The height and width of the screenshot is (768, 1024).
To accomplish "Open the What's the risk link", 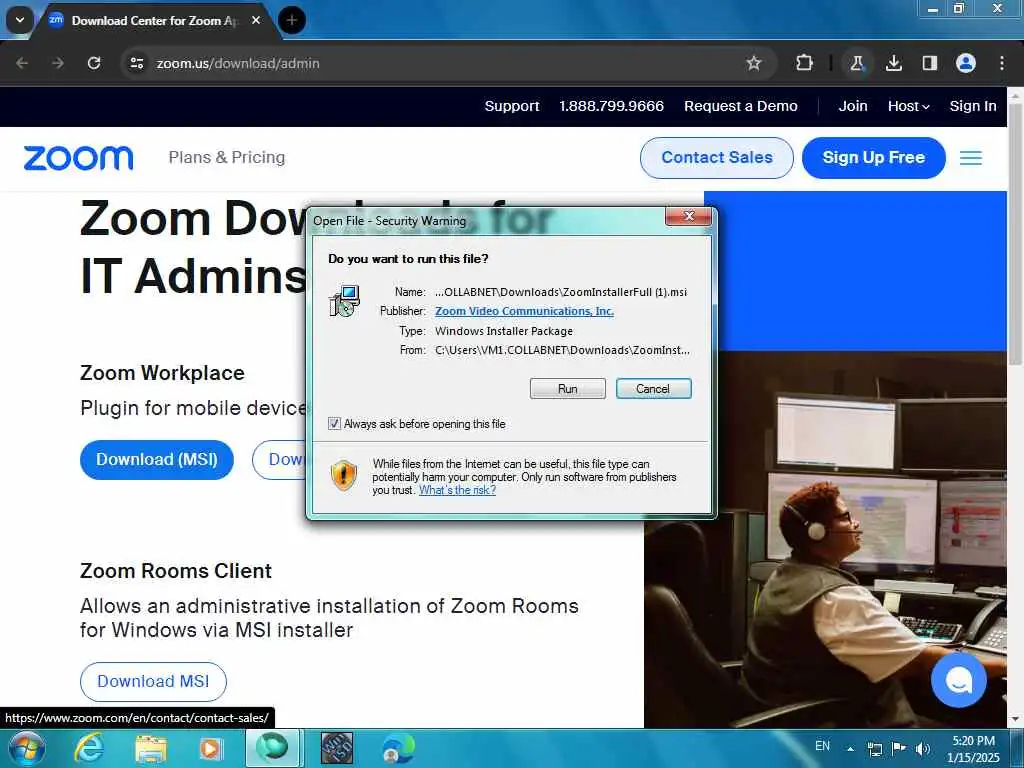I will (457, 490).
